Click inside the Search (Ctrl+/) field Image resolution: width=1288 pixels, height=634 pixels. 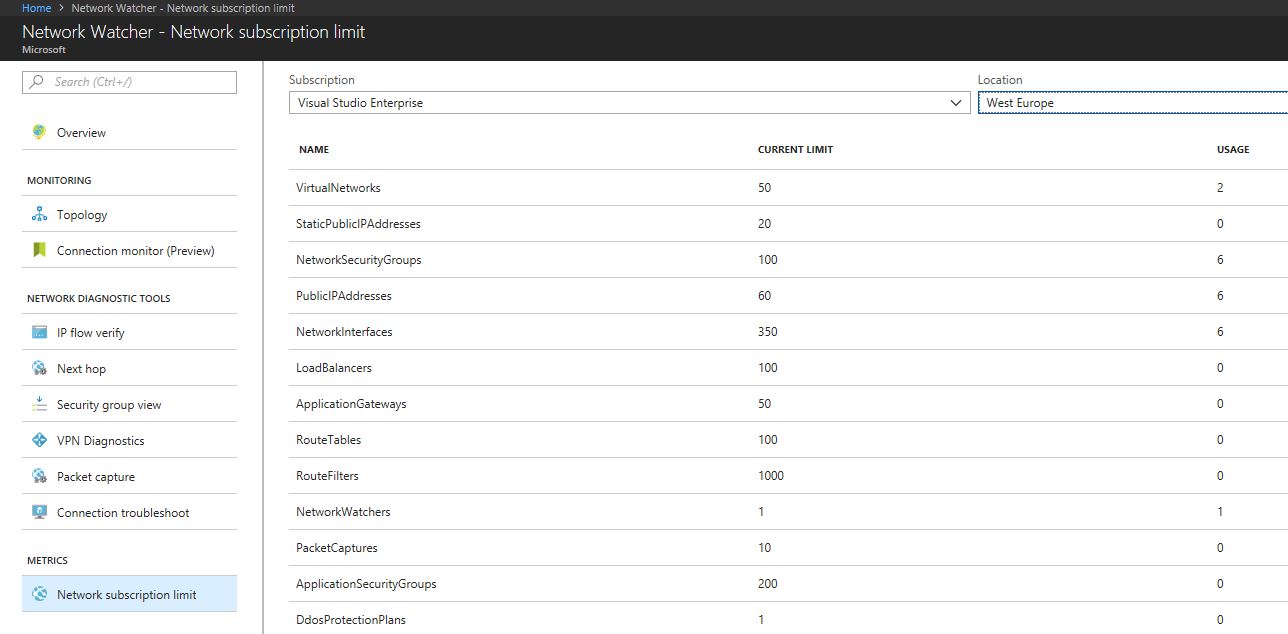tap(129, 82)
